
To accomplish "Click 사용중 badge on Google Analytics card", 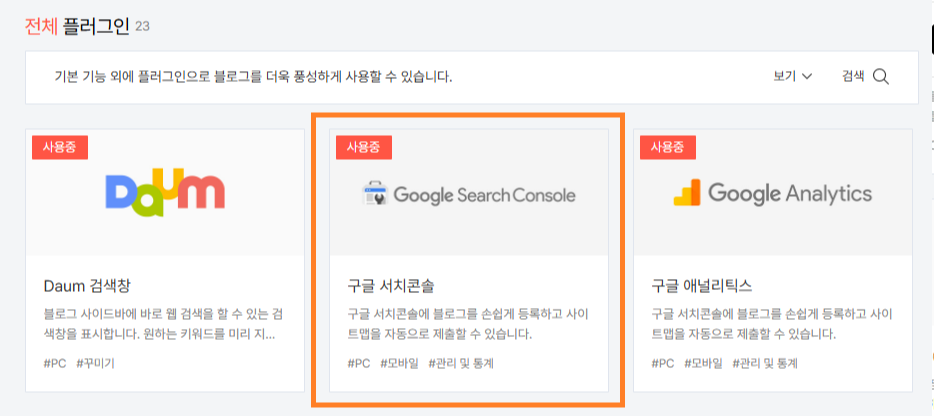I will 668,147.
